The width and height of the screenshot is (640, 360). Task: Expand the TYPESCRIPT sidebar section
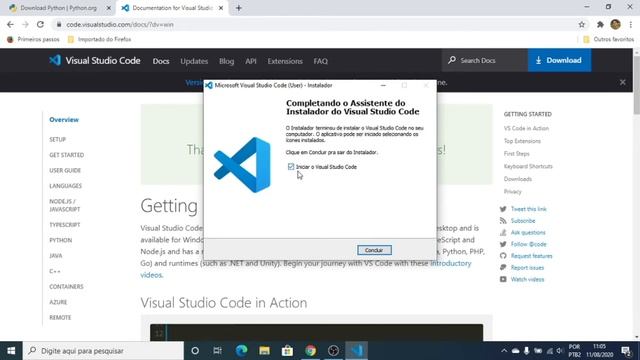click(64, 225)
